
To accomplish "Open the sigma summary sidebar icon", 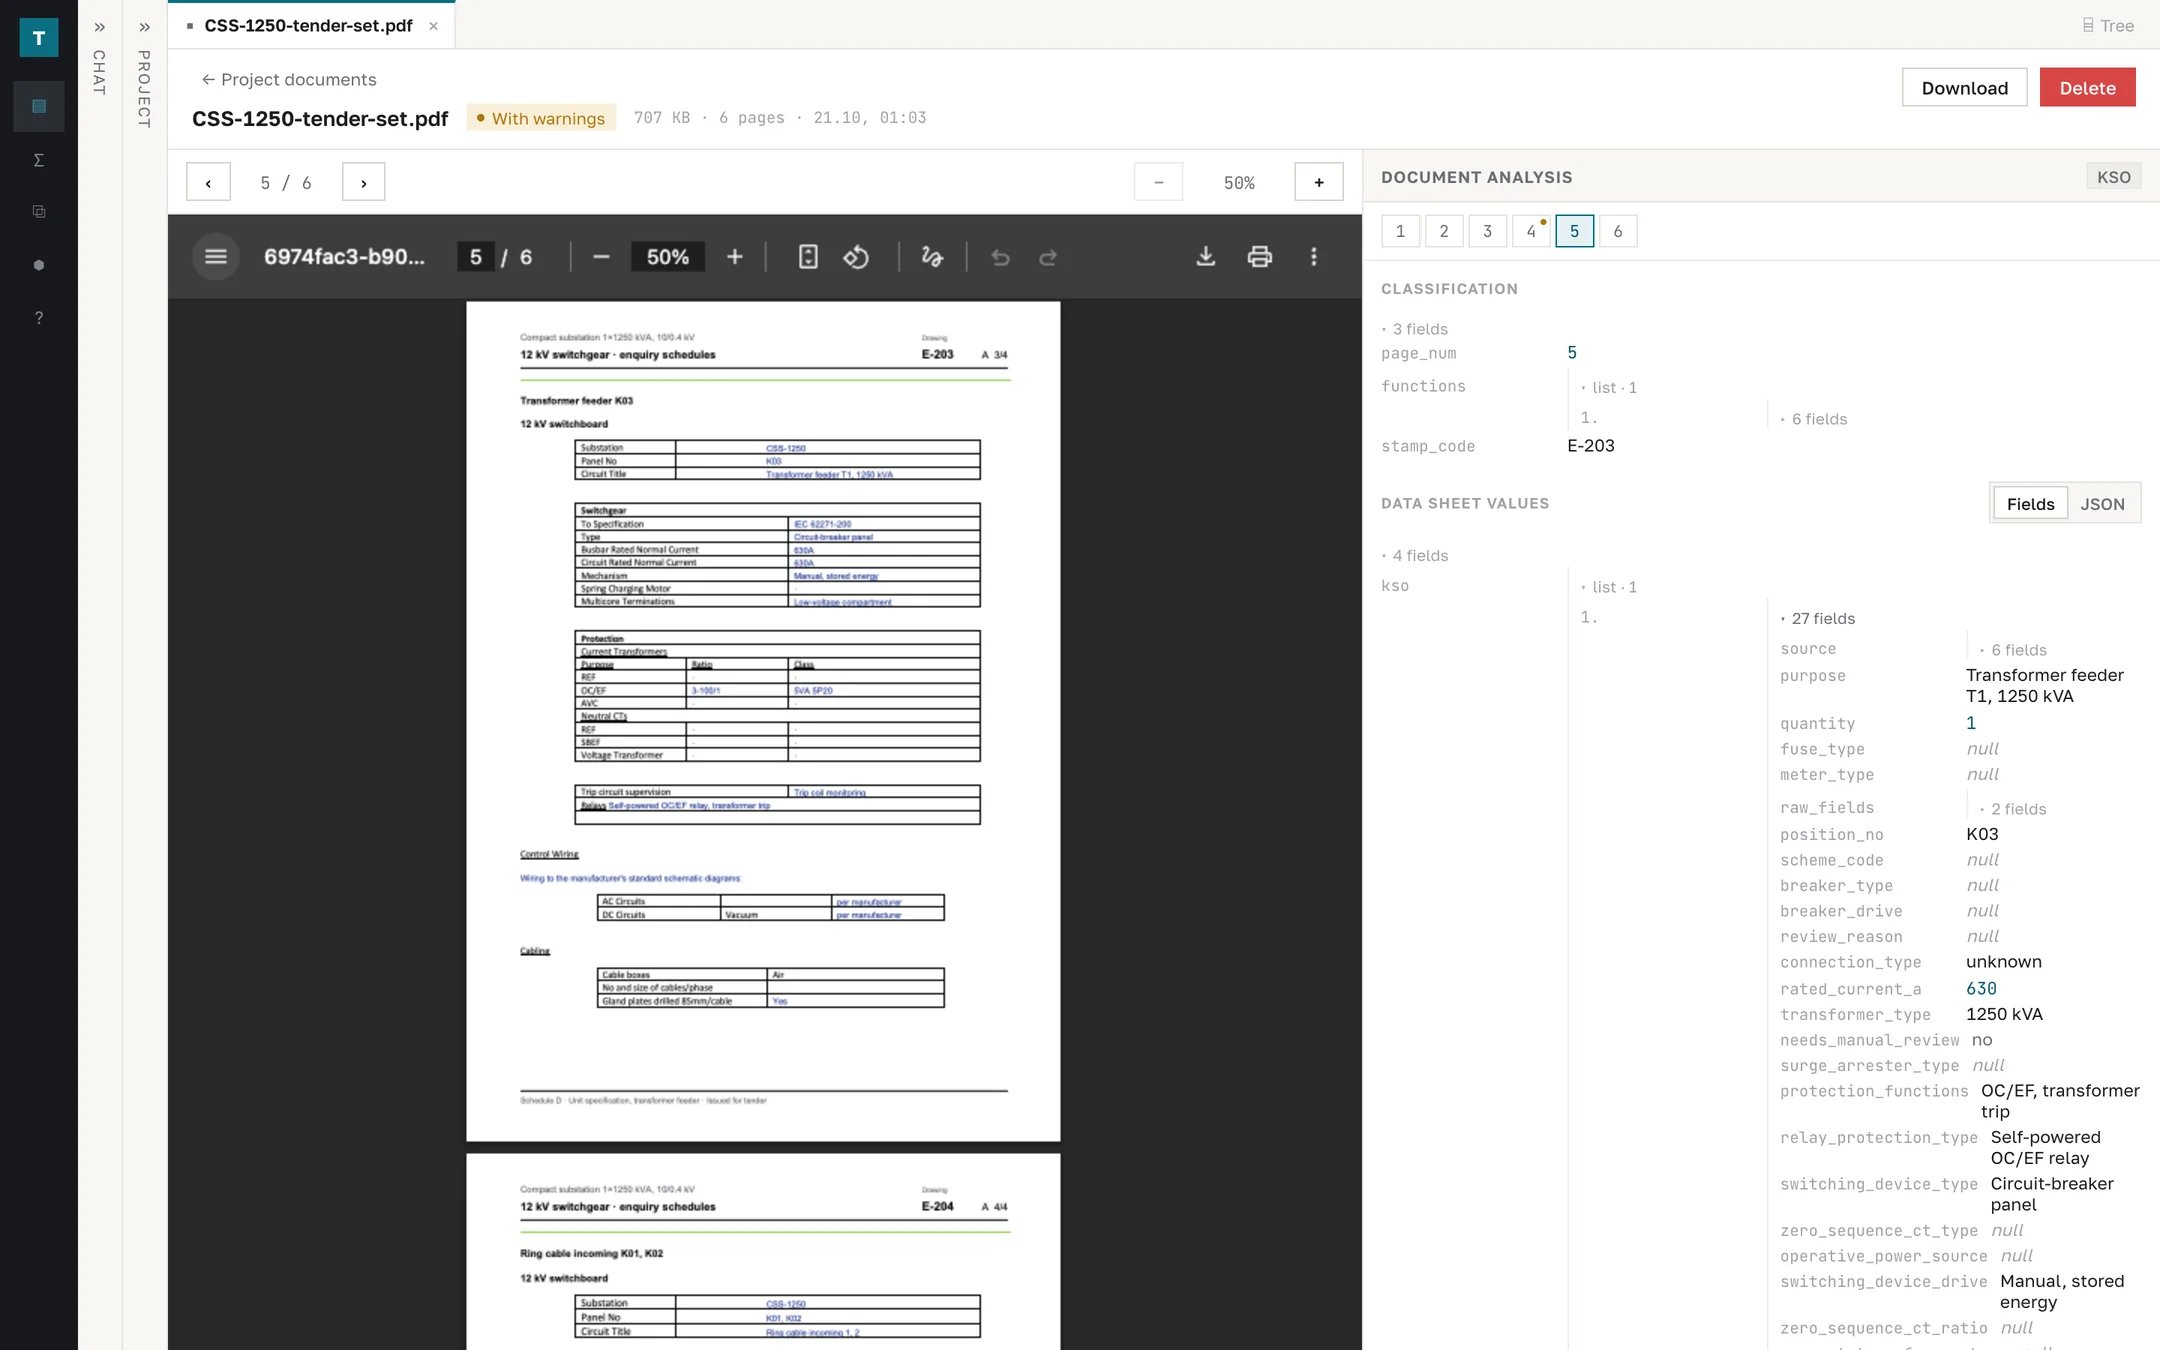I will coord(39,160).
